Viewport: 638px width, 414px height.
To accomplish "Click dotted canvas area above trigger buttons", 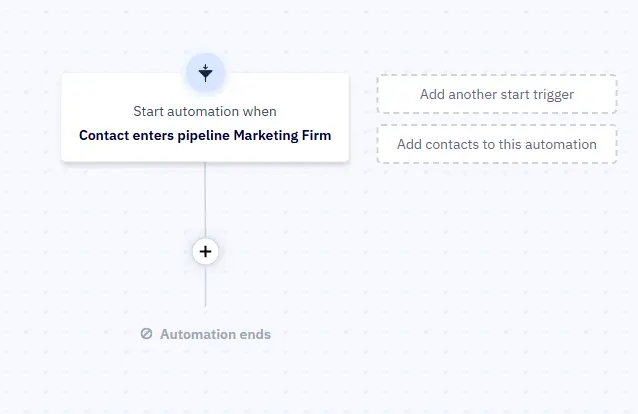I will 497,40.
